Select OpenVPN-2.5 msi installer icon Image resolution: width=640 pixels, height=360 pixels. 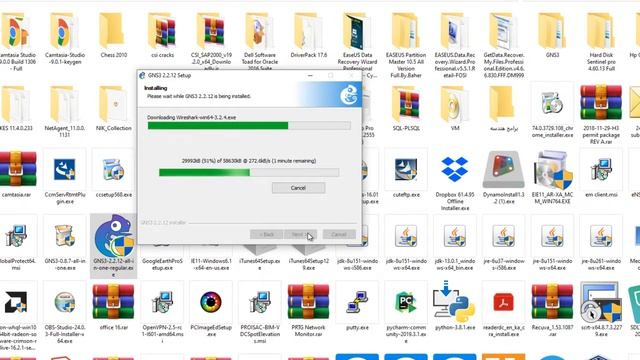[162, 302]
